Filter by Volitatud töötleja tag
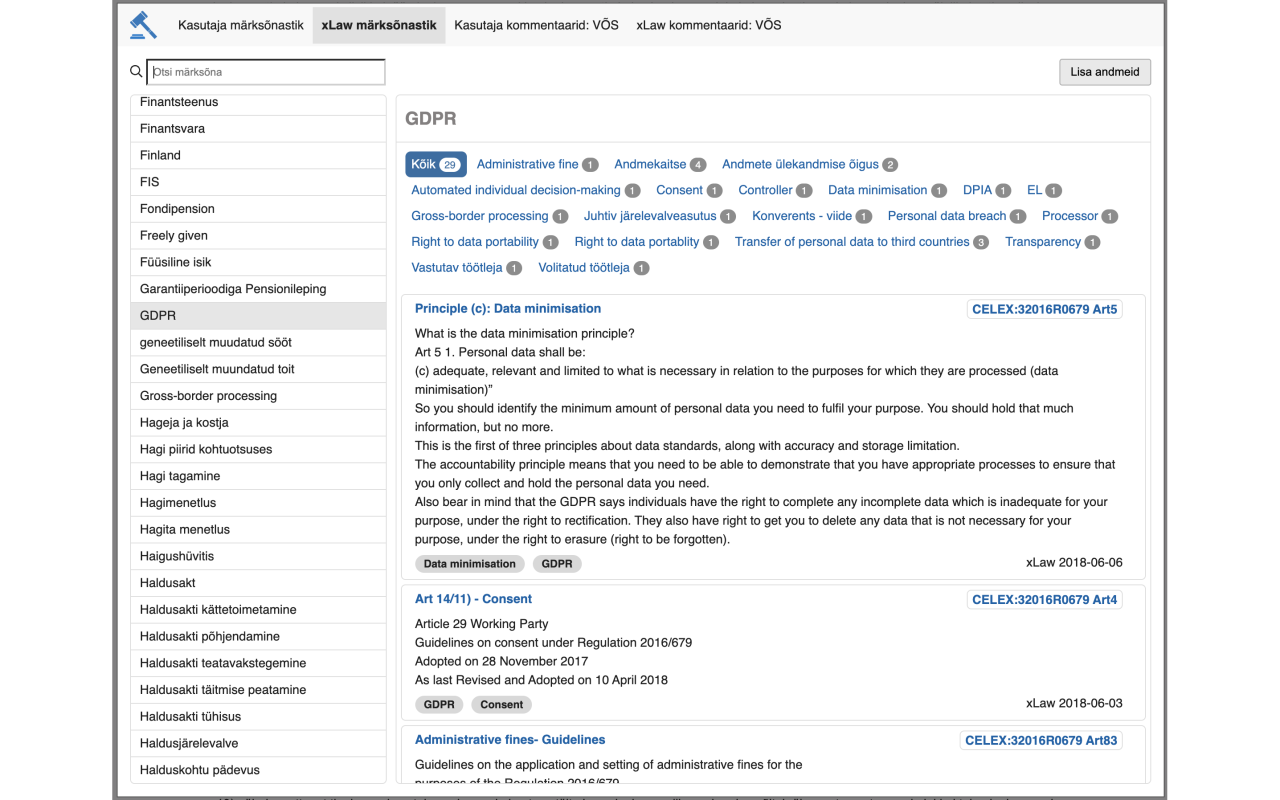Screen dimensions: 1280x800 (x=594, y=268)
